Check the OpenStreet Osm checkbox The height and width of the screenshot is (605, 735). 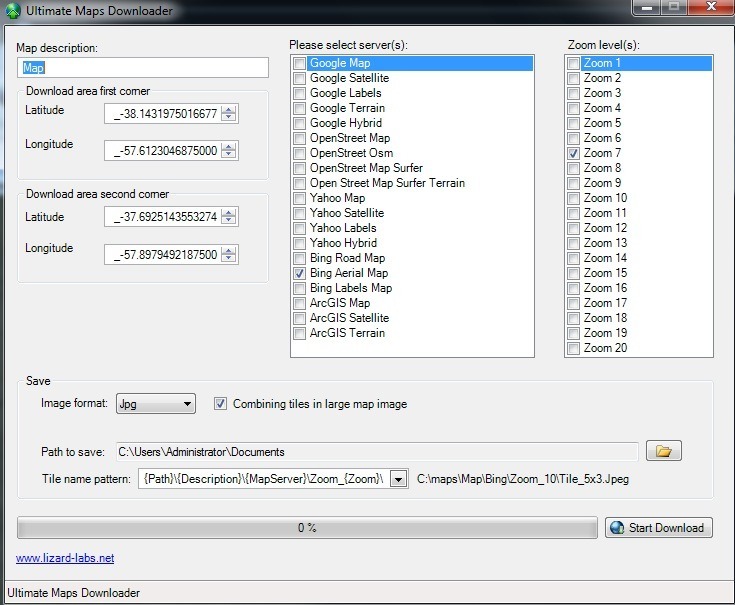[299, 153]
